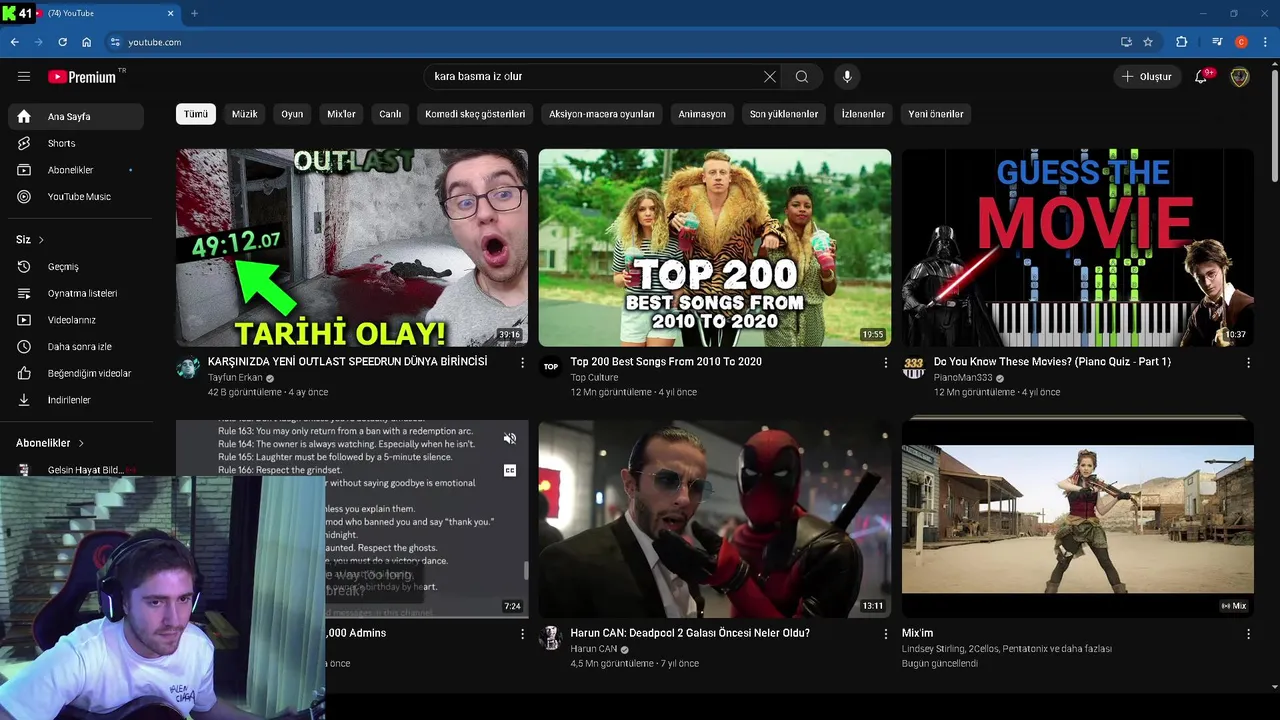Open Guess the Movie piano thumbnail
Image resolution: width=1280 pixels, height=720 pixels.
[x=1078, y=247]
